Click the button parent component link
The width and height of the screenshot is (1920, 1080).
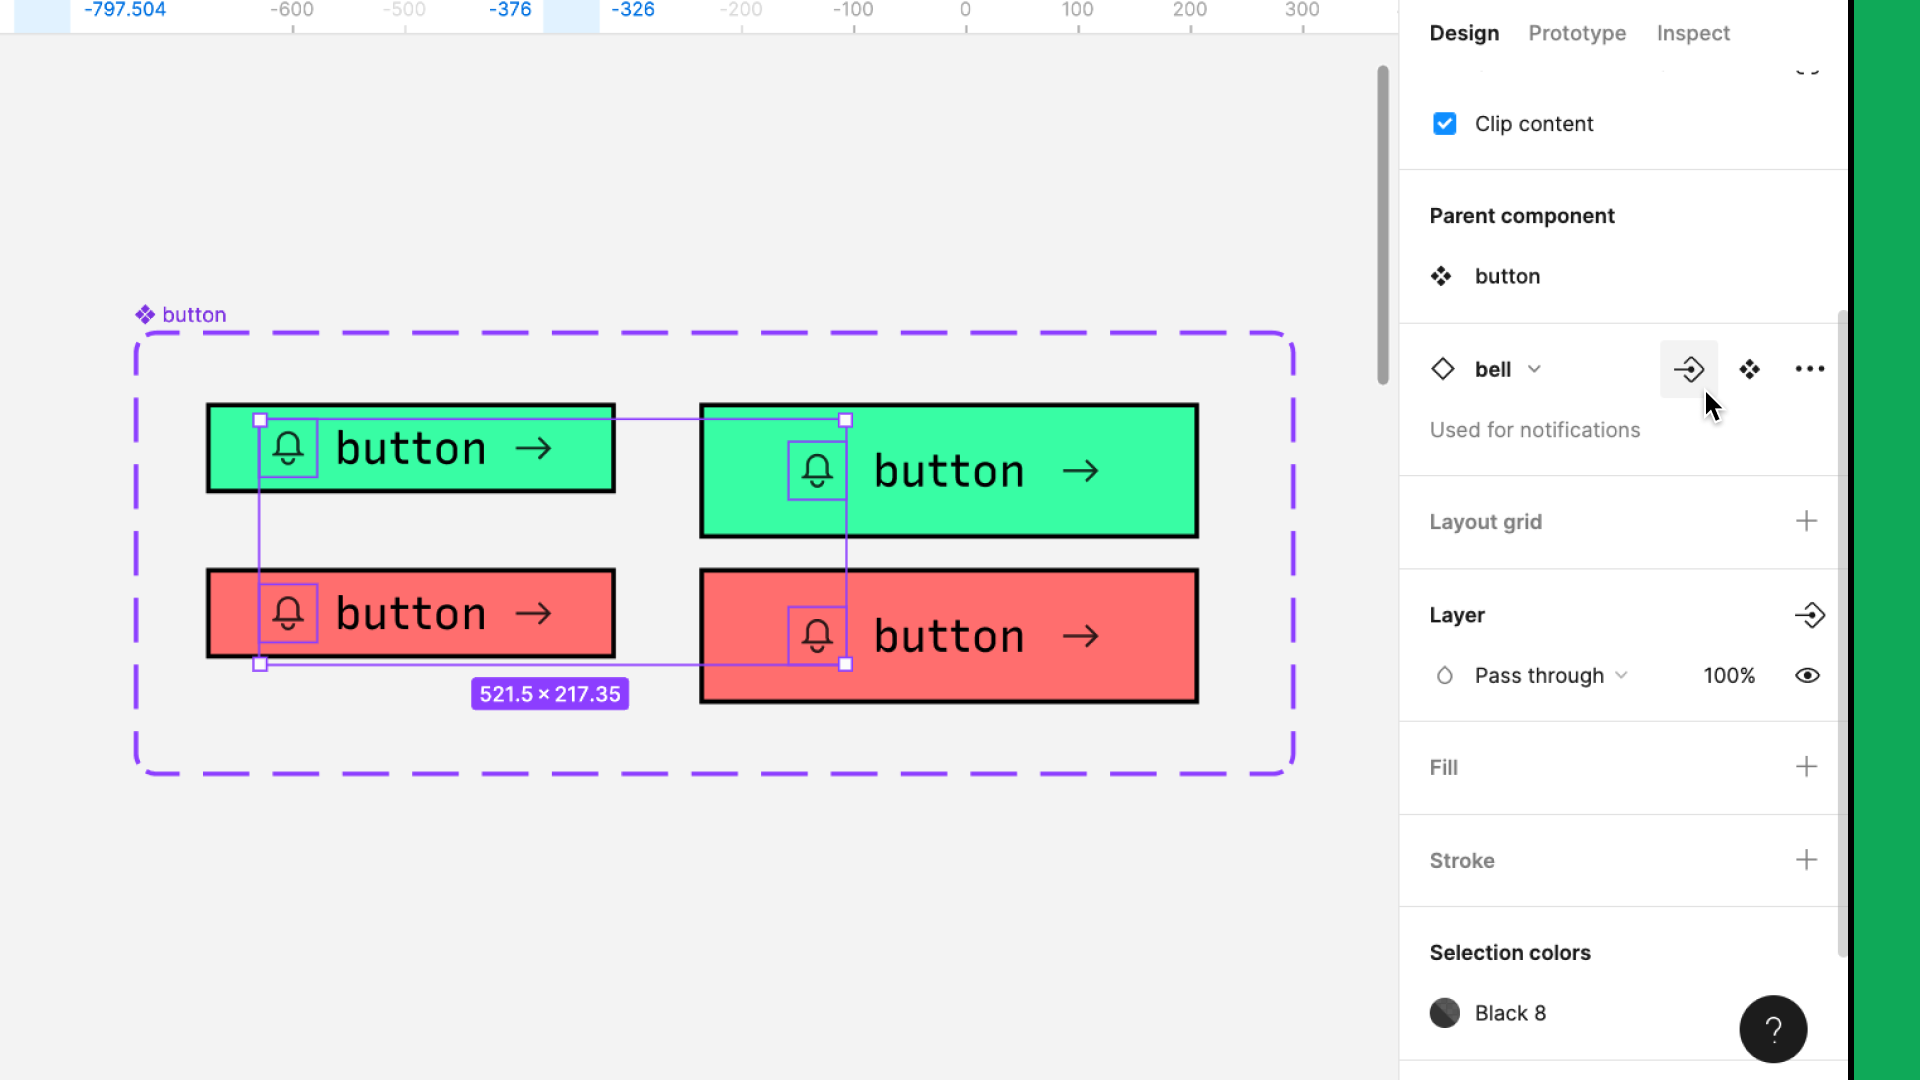pos(1507,276)
